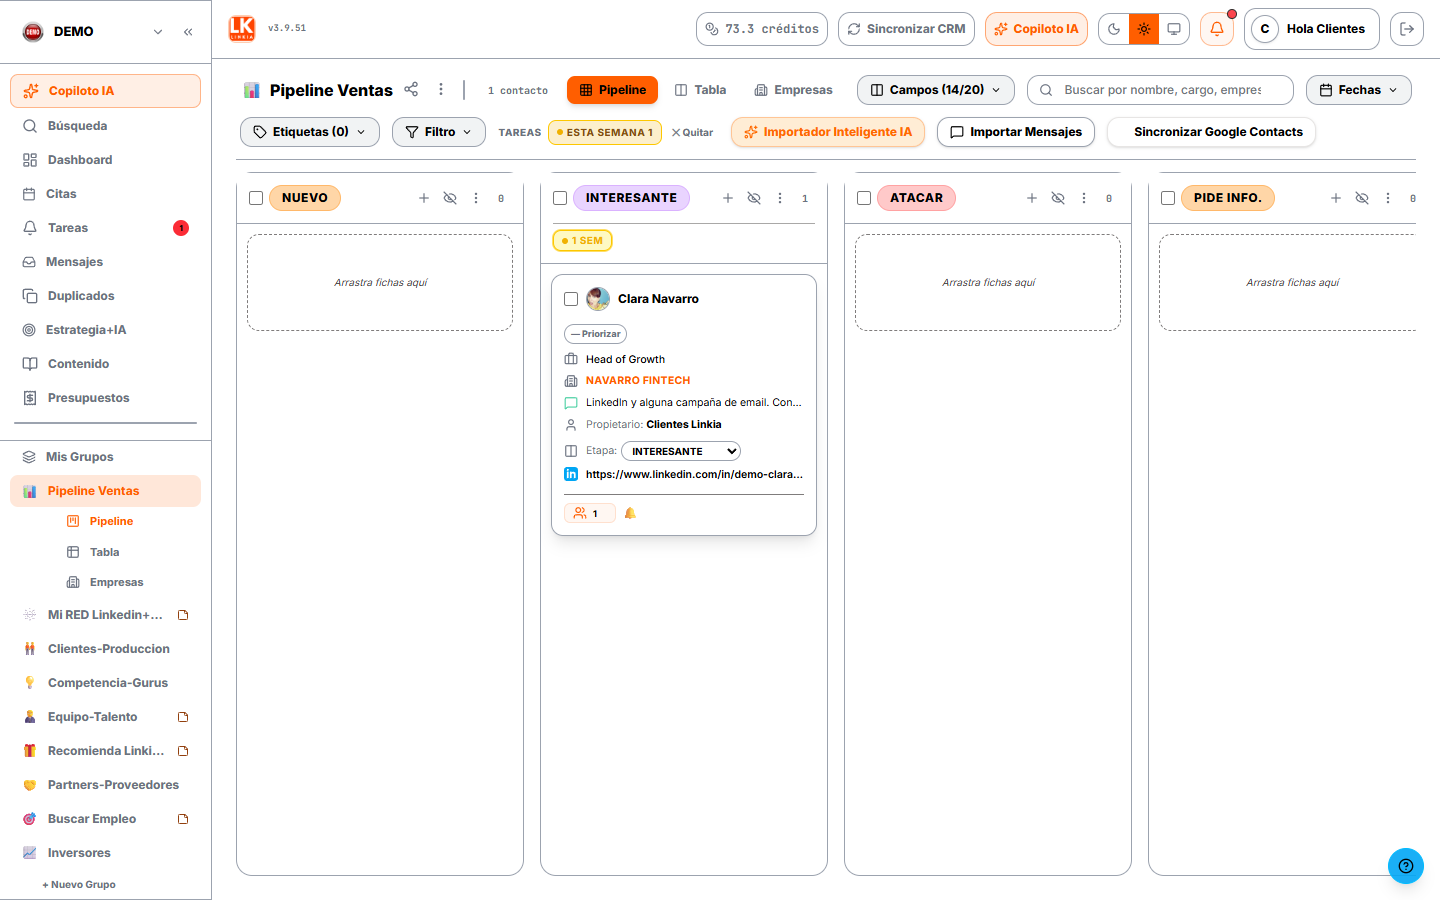Switch to the Tabla view tab

(x=700, y=90)
